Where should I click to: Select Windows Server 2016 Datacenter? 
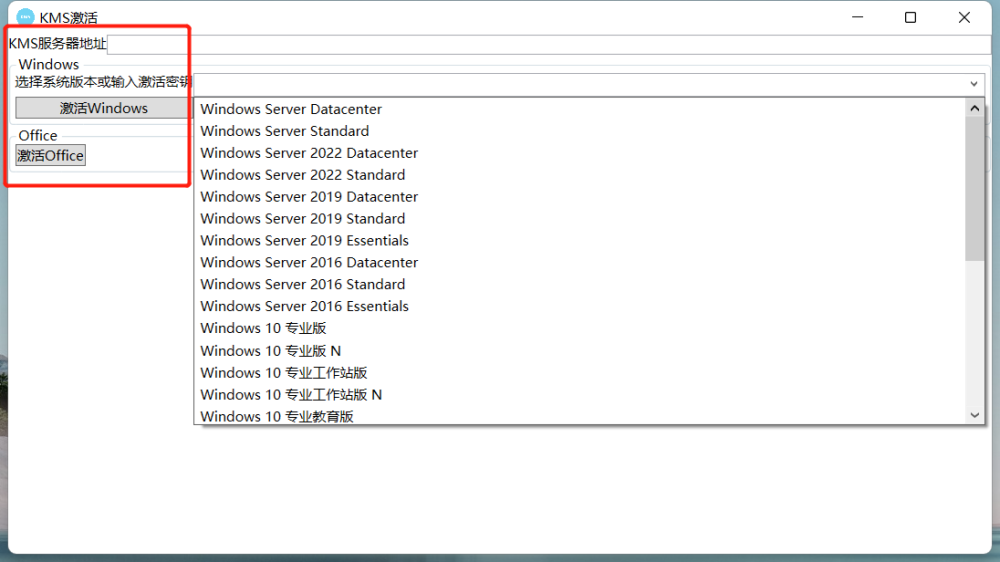(580, 262)
